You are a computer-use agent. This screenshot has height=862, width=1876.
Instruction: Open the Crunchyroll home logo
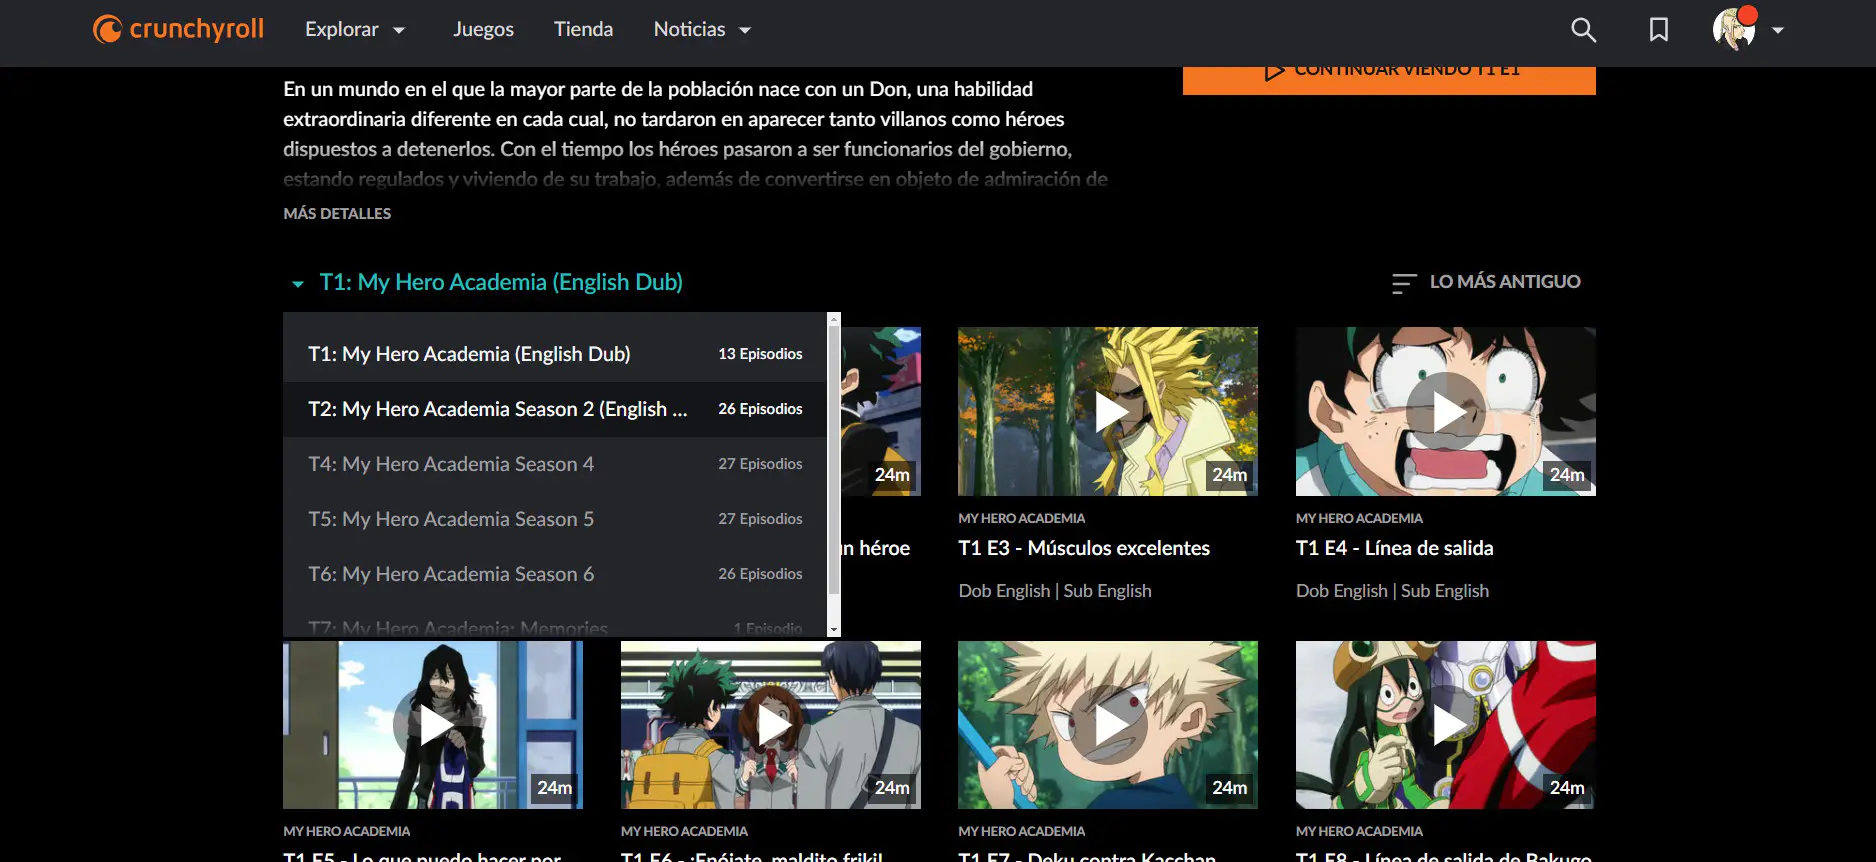pos(178,29)
